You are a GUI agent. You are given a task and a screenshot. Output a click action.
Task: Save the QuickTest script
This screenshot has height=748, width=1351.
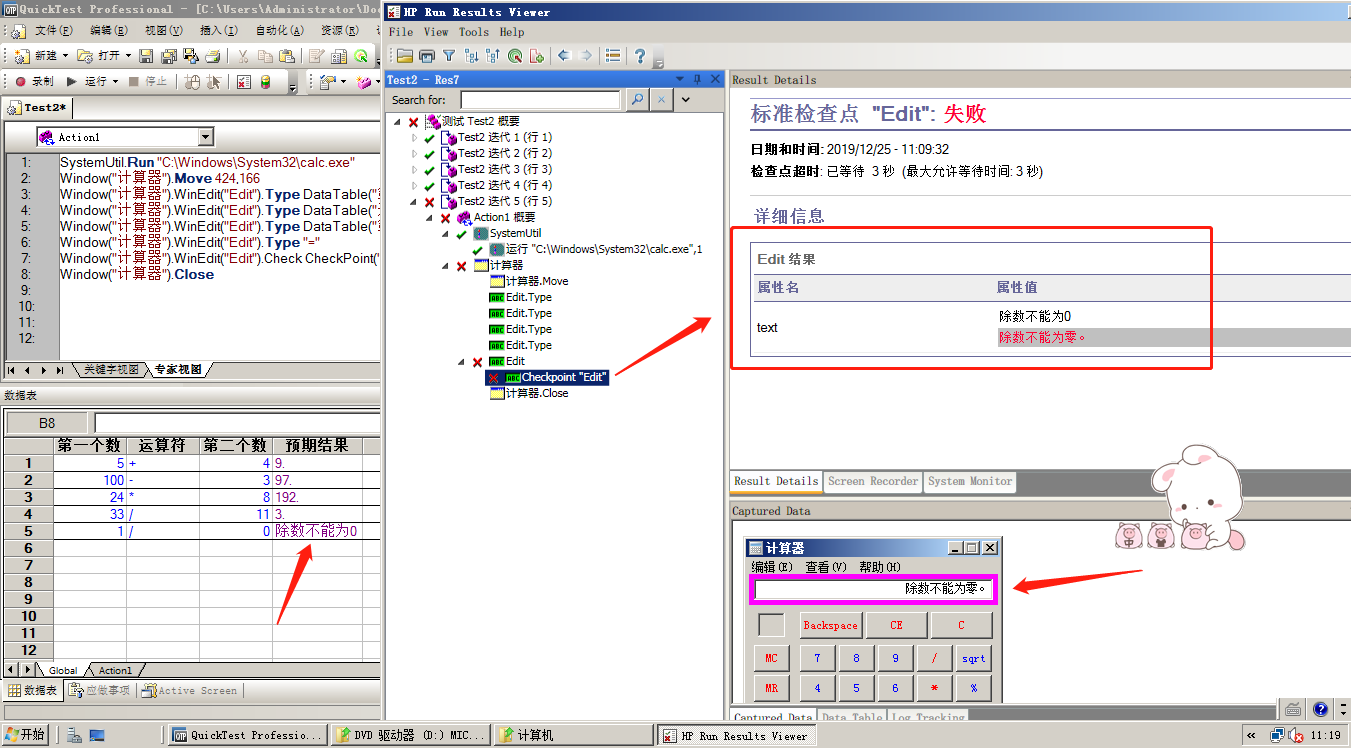point(146,56)
